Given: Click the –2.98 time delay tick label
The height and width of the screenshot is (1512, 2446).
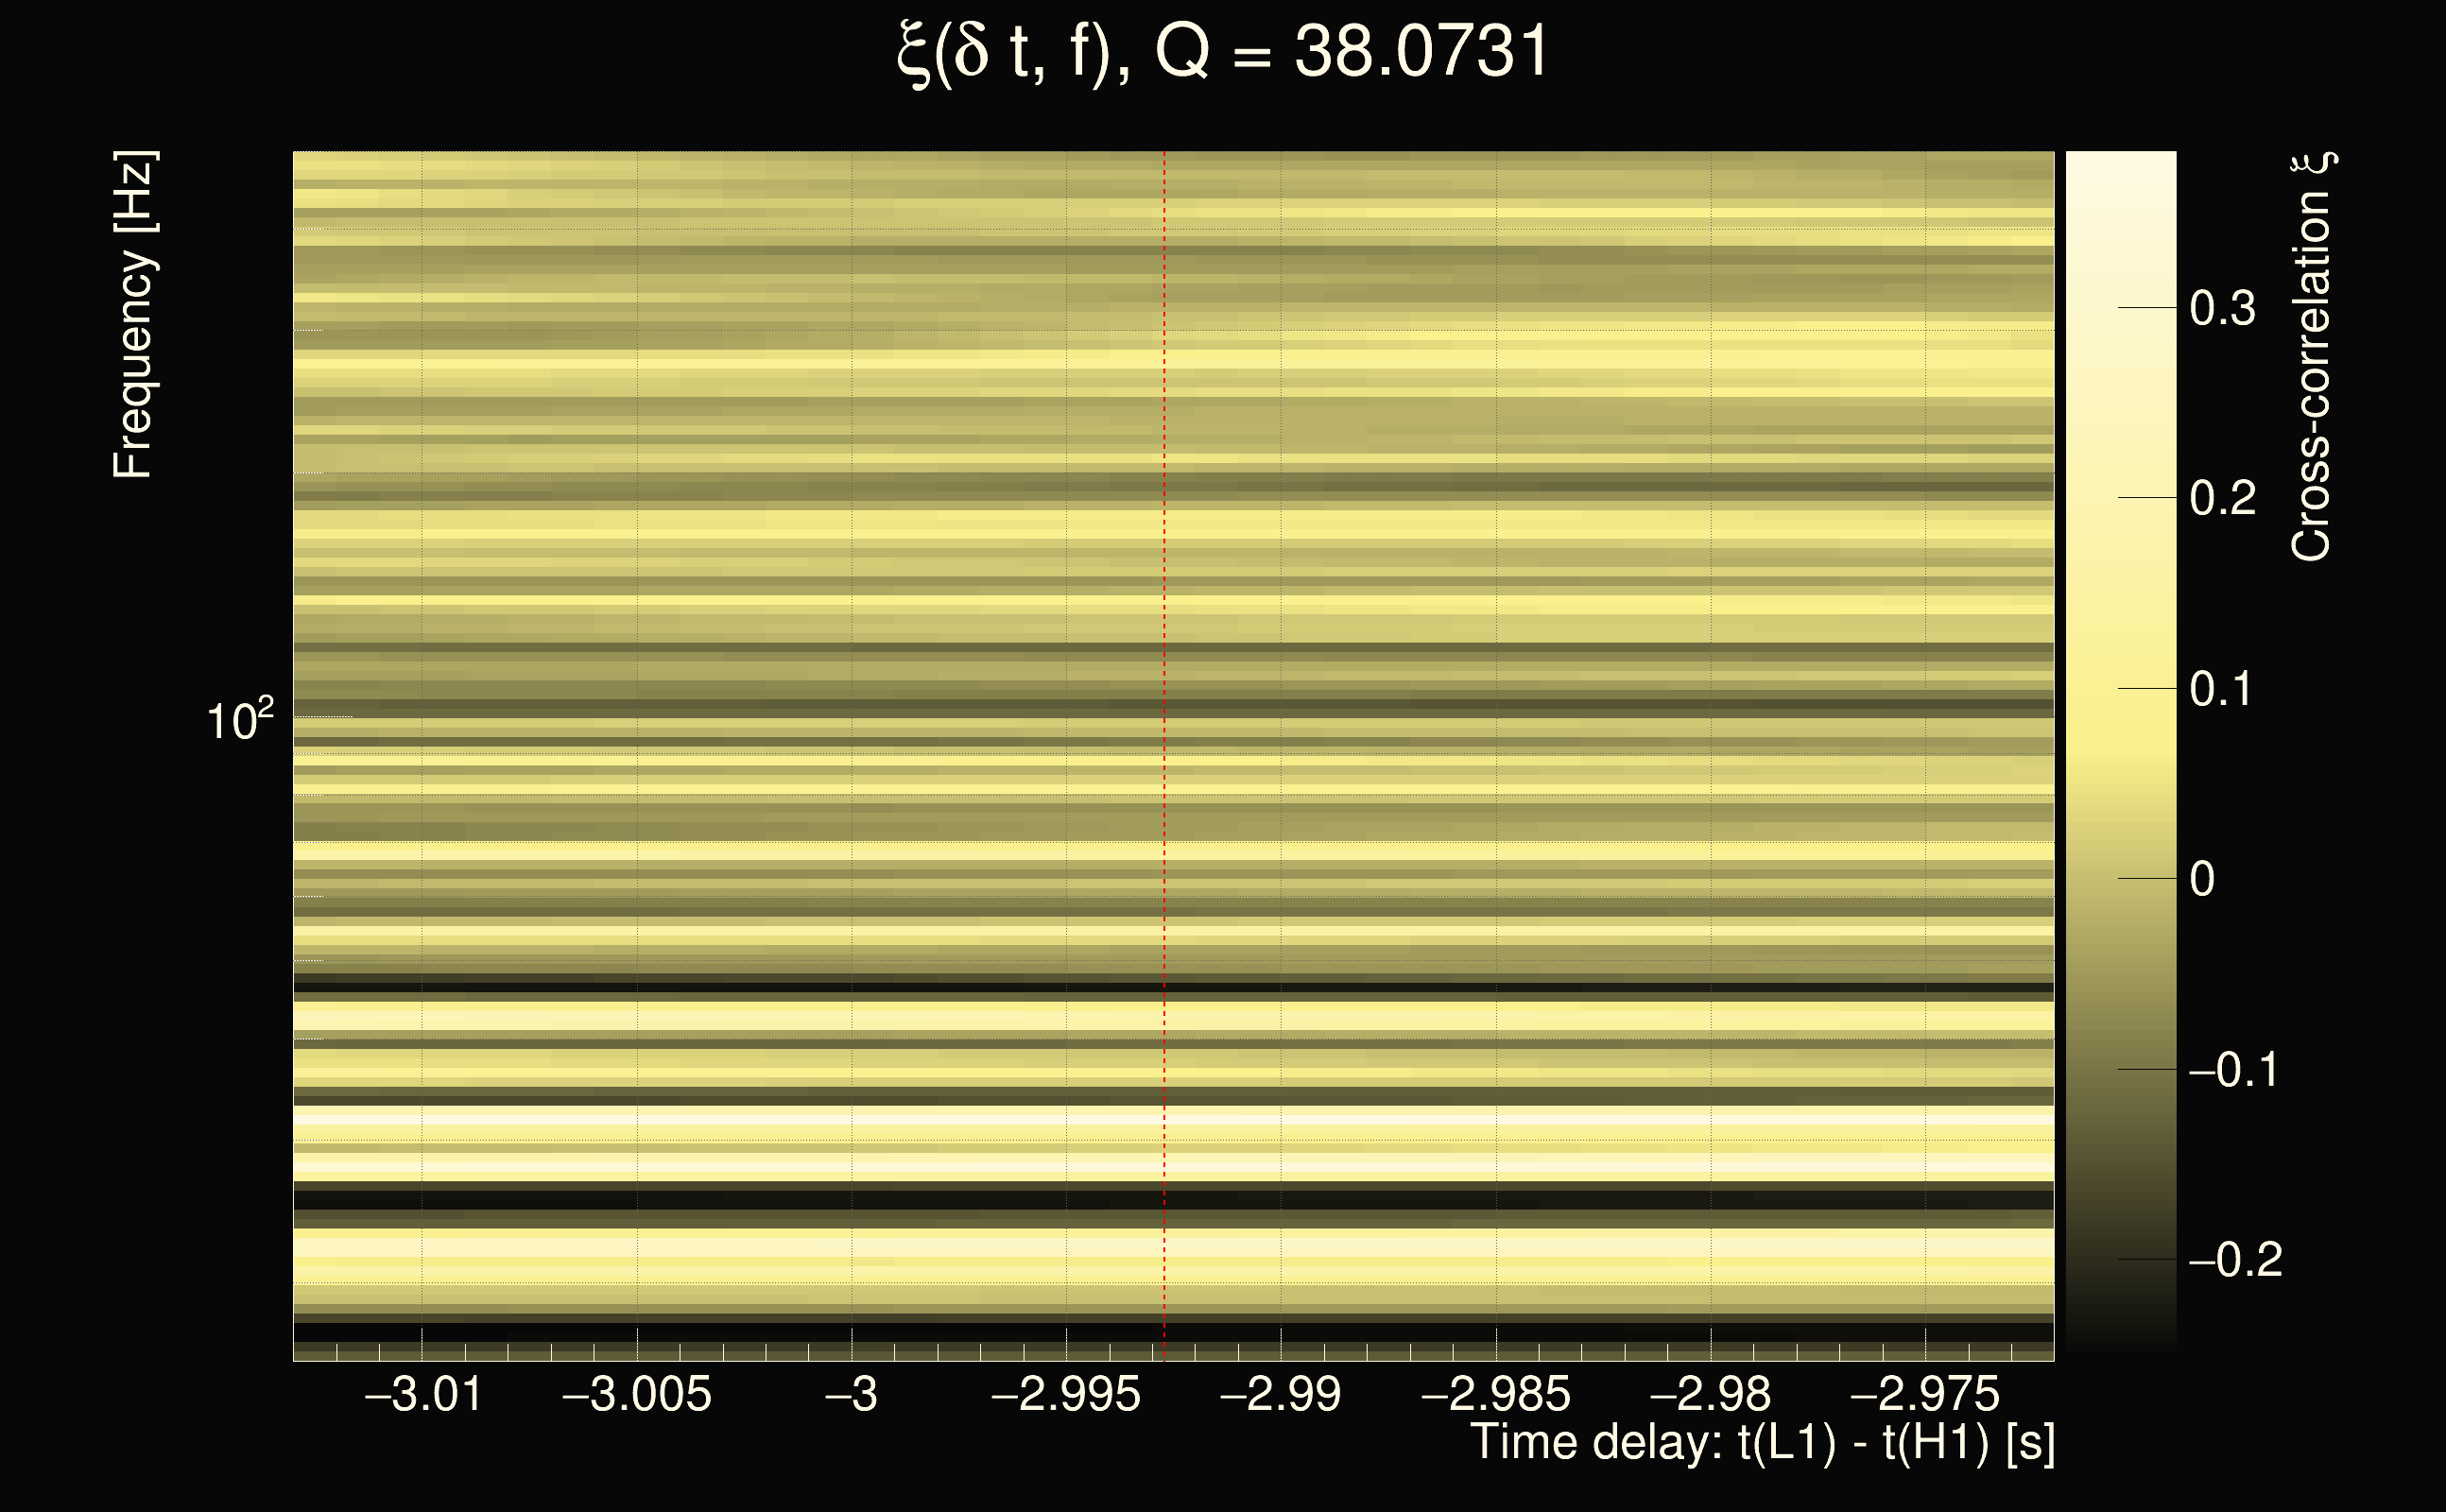Looking at the screenshot, I should click(1710, 1394).
